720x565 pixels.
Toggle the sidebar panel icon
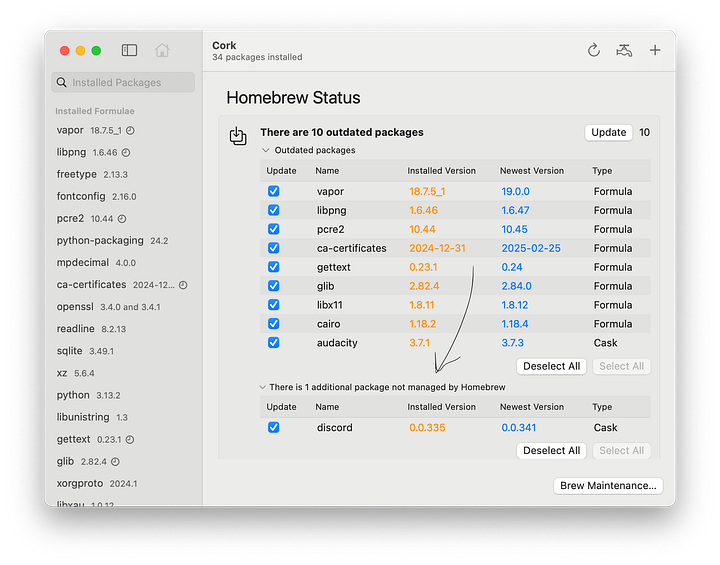[x=129, y=50]
